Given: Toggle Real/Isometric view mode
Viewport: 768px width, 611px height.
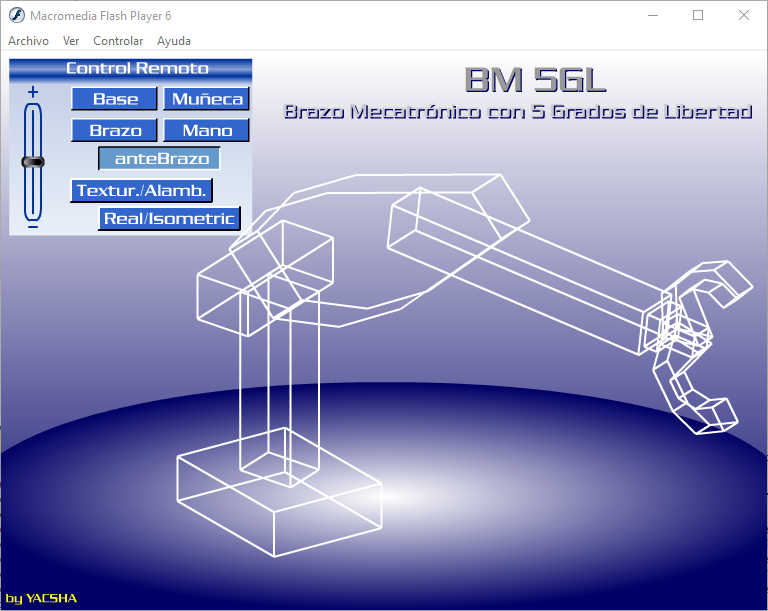Looking at the screenshot, I should [169, 219].
